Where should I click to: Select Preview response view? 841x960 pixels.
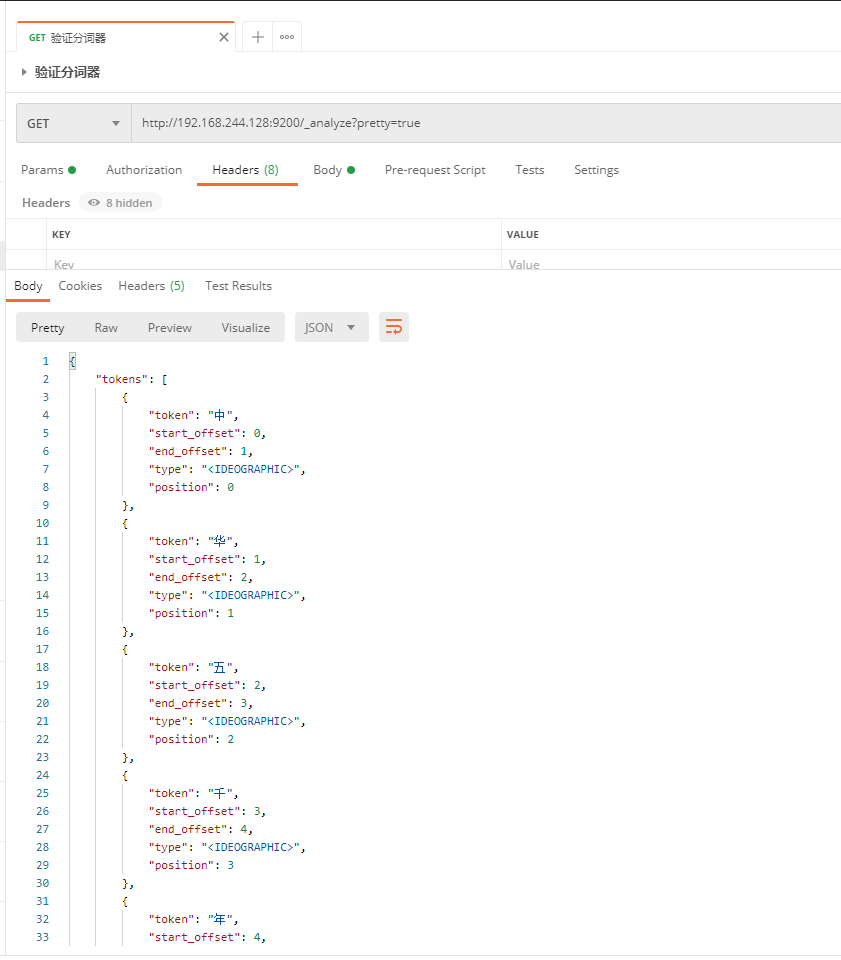170,328
